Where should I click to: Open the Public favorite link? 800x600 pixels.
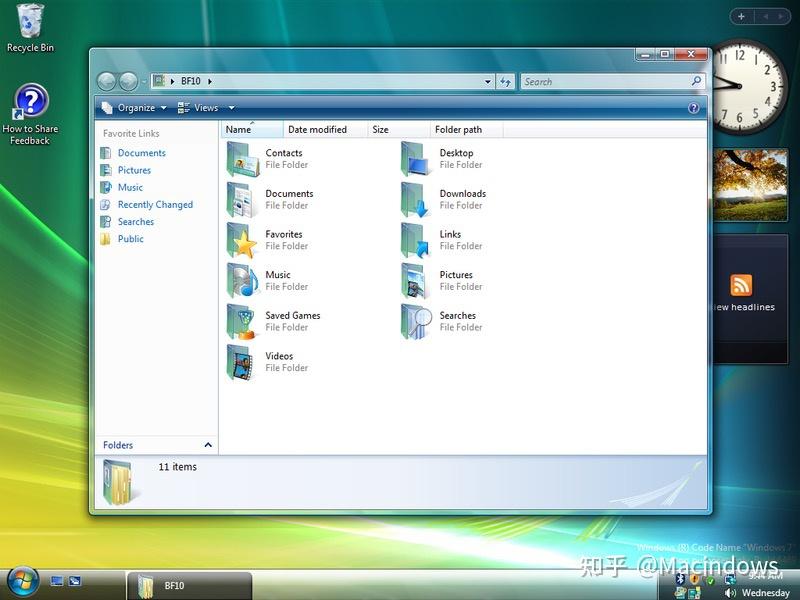tap(130, 239)
